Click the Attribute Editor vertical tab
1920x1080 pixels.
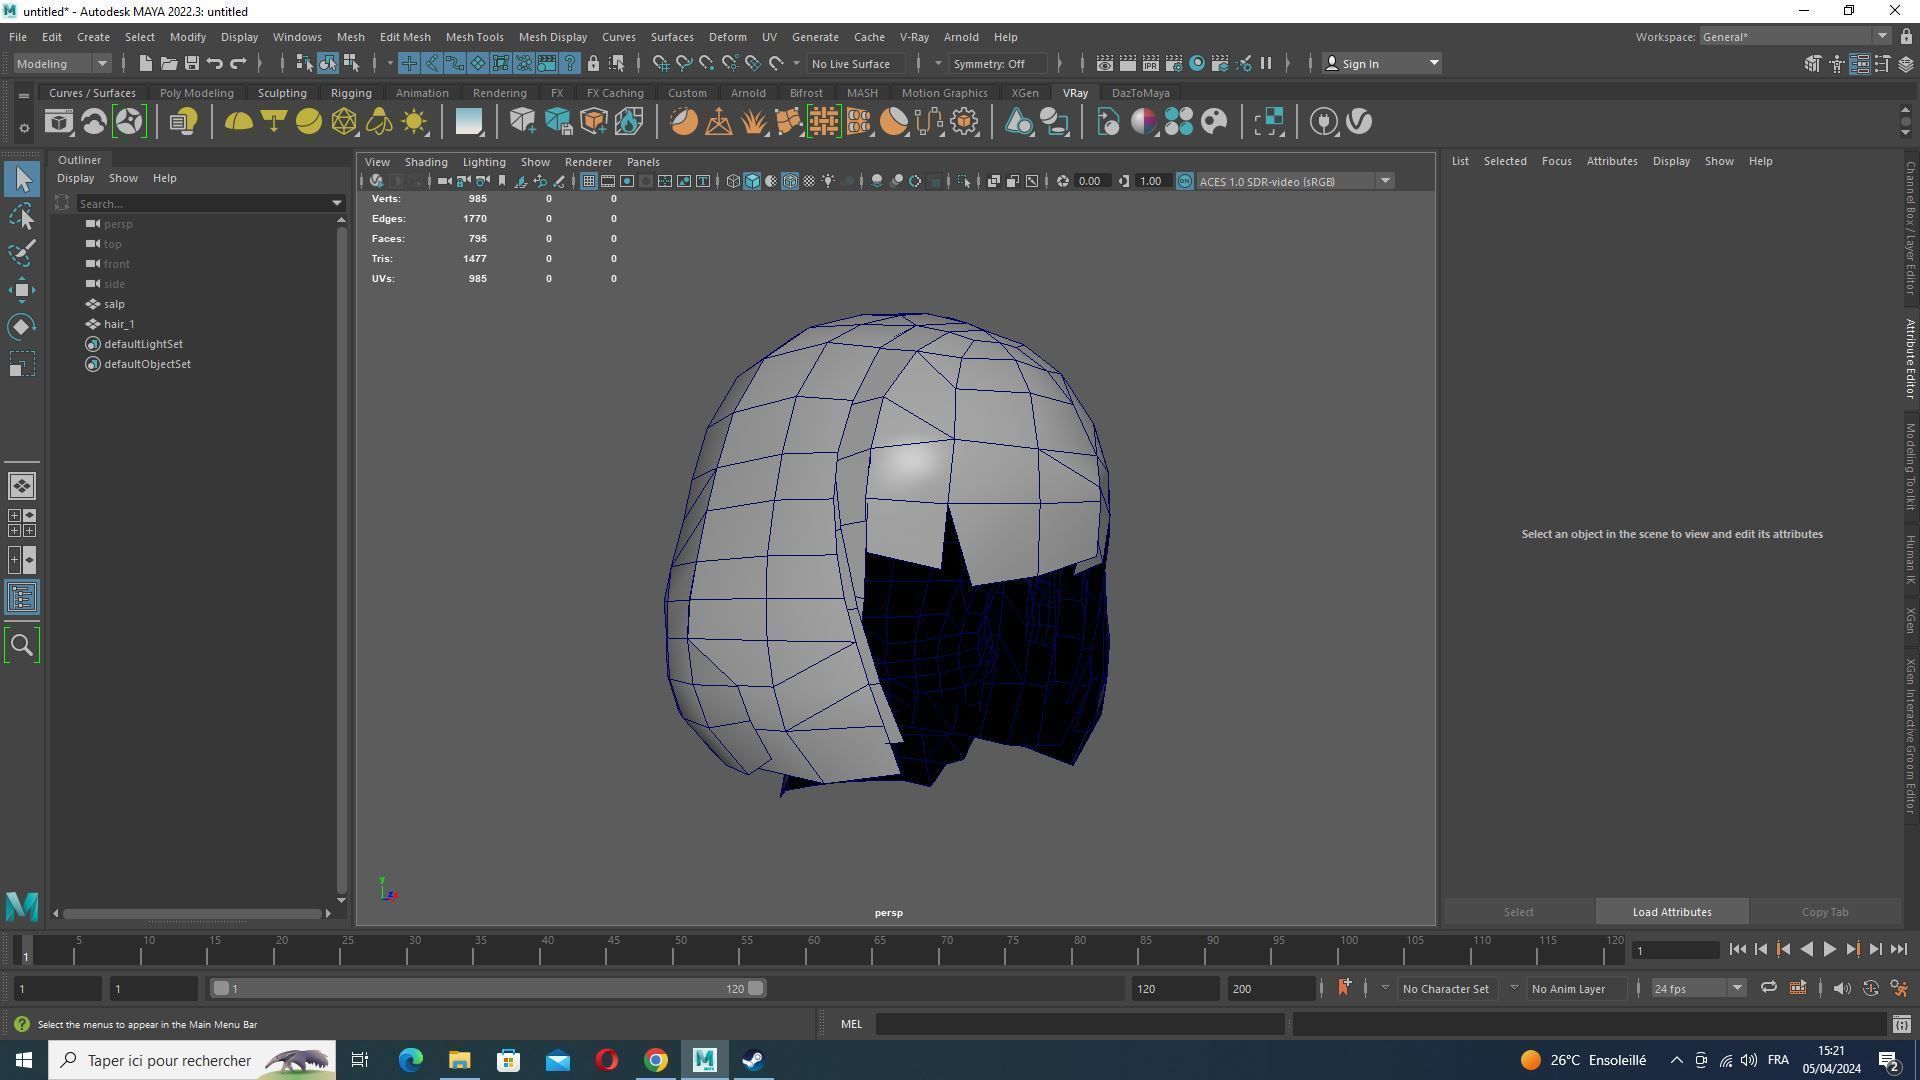(1909, 359)
